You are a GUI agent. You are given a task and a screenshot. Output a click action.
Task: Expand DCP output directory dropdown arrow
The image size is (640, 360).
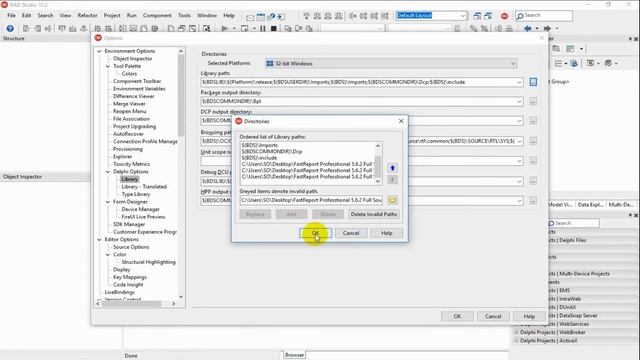click(519, 121)
